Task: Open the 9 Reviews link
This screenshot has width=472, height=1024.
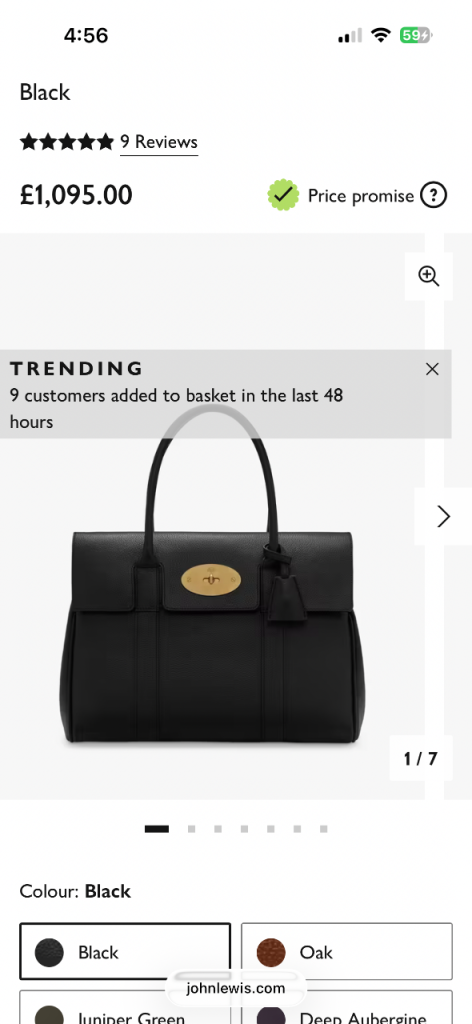Action: (x=159, y=142)
